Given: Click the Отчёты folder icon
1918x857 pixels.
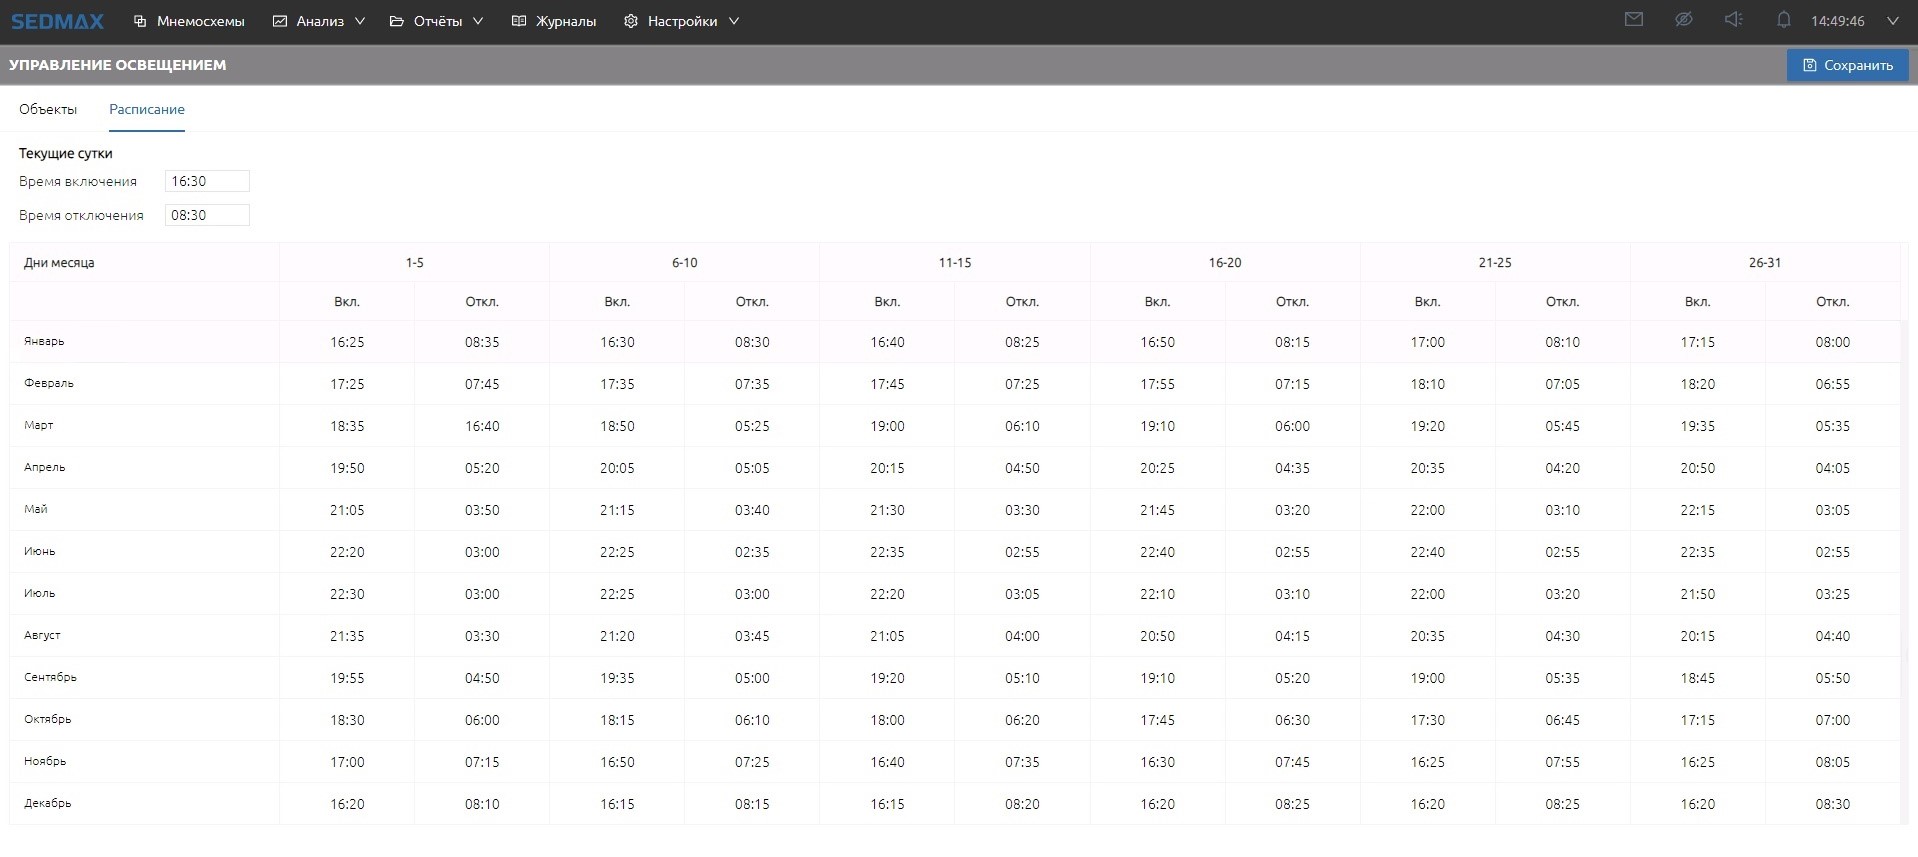Looking at the screenshot, I should [x=397, y=21].
